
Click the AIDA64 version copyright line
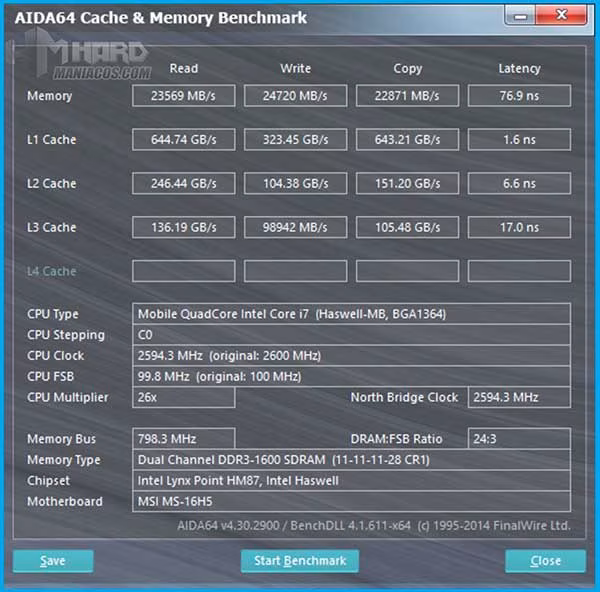374,525
